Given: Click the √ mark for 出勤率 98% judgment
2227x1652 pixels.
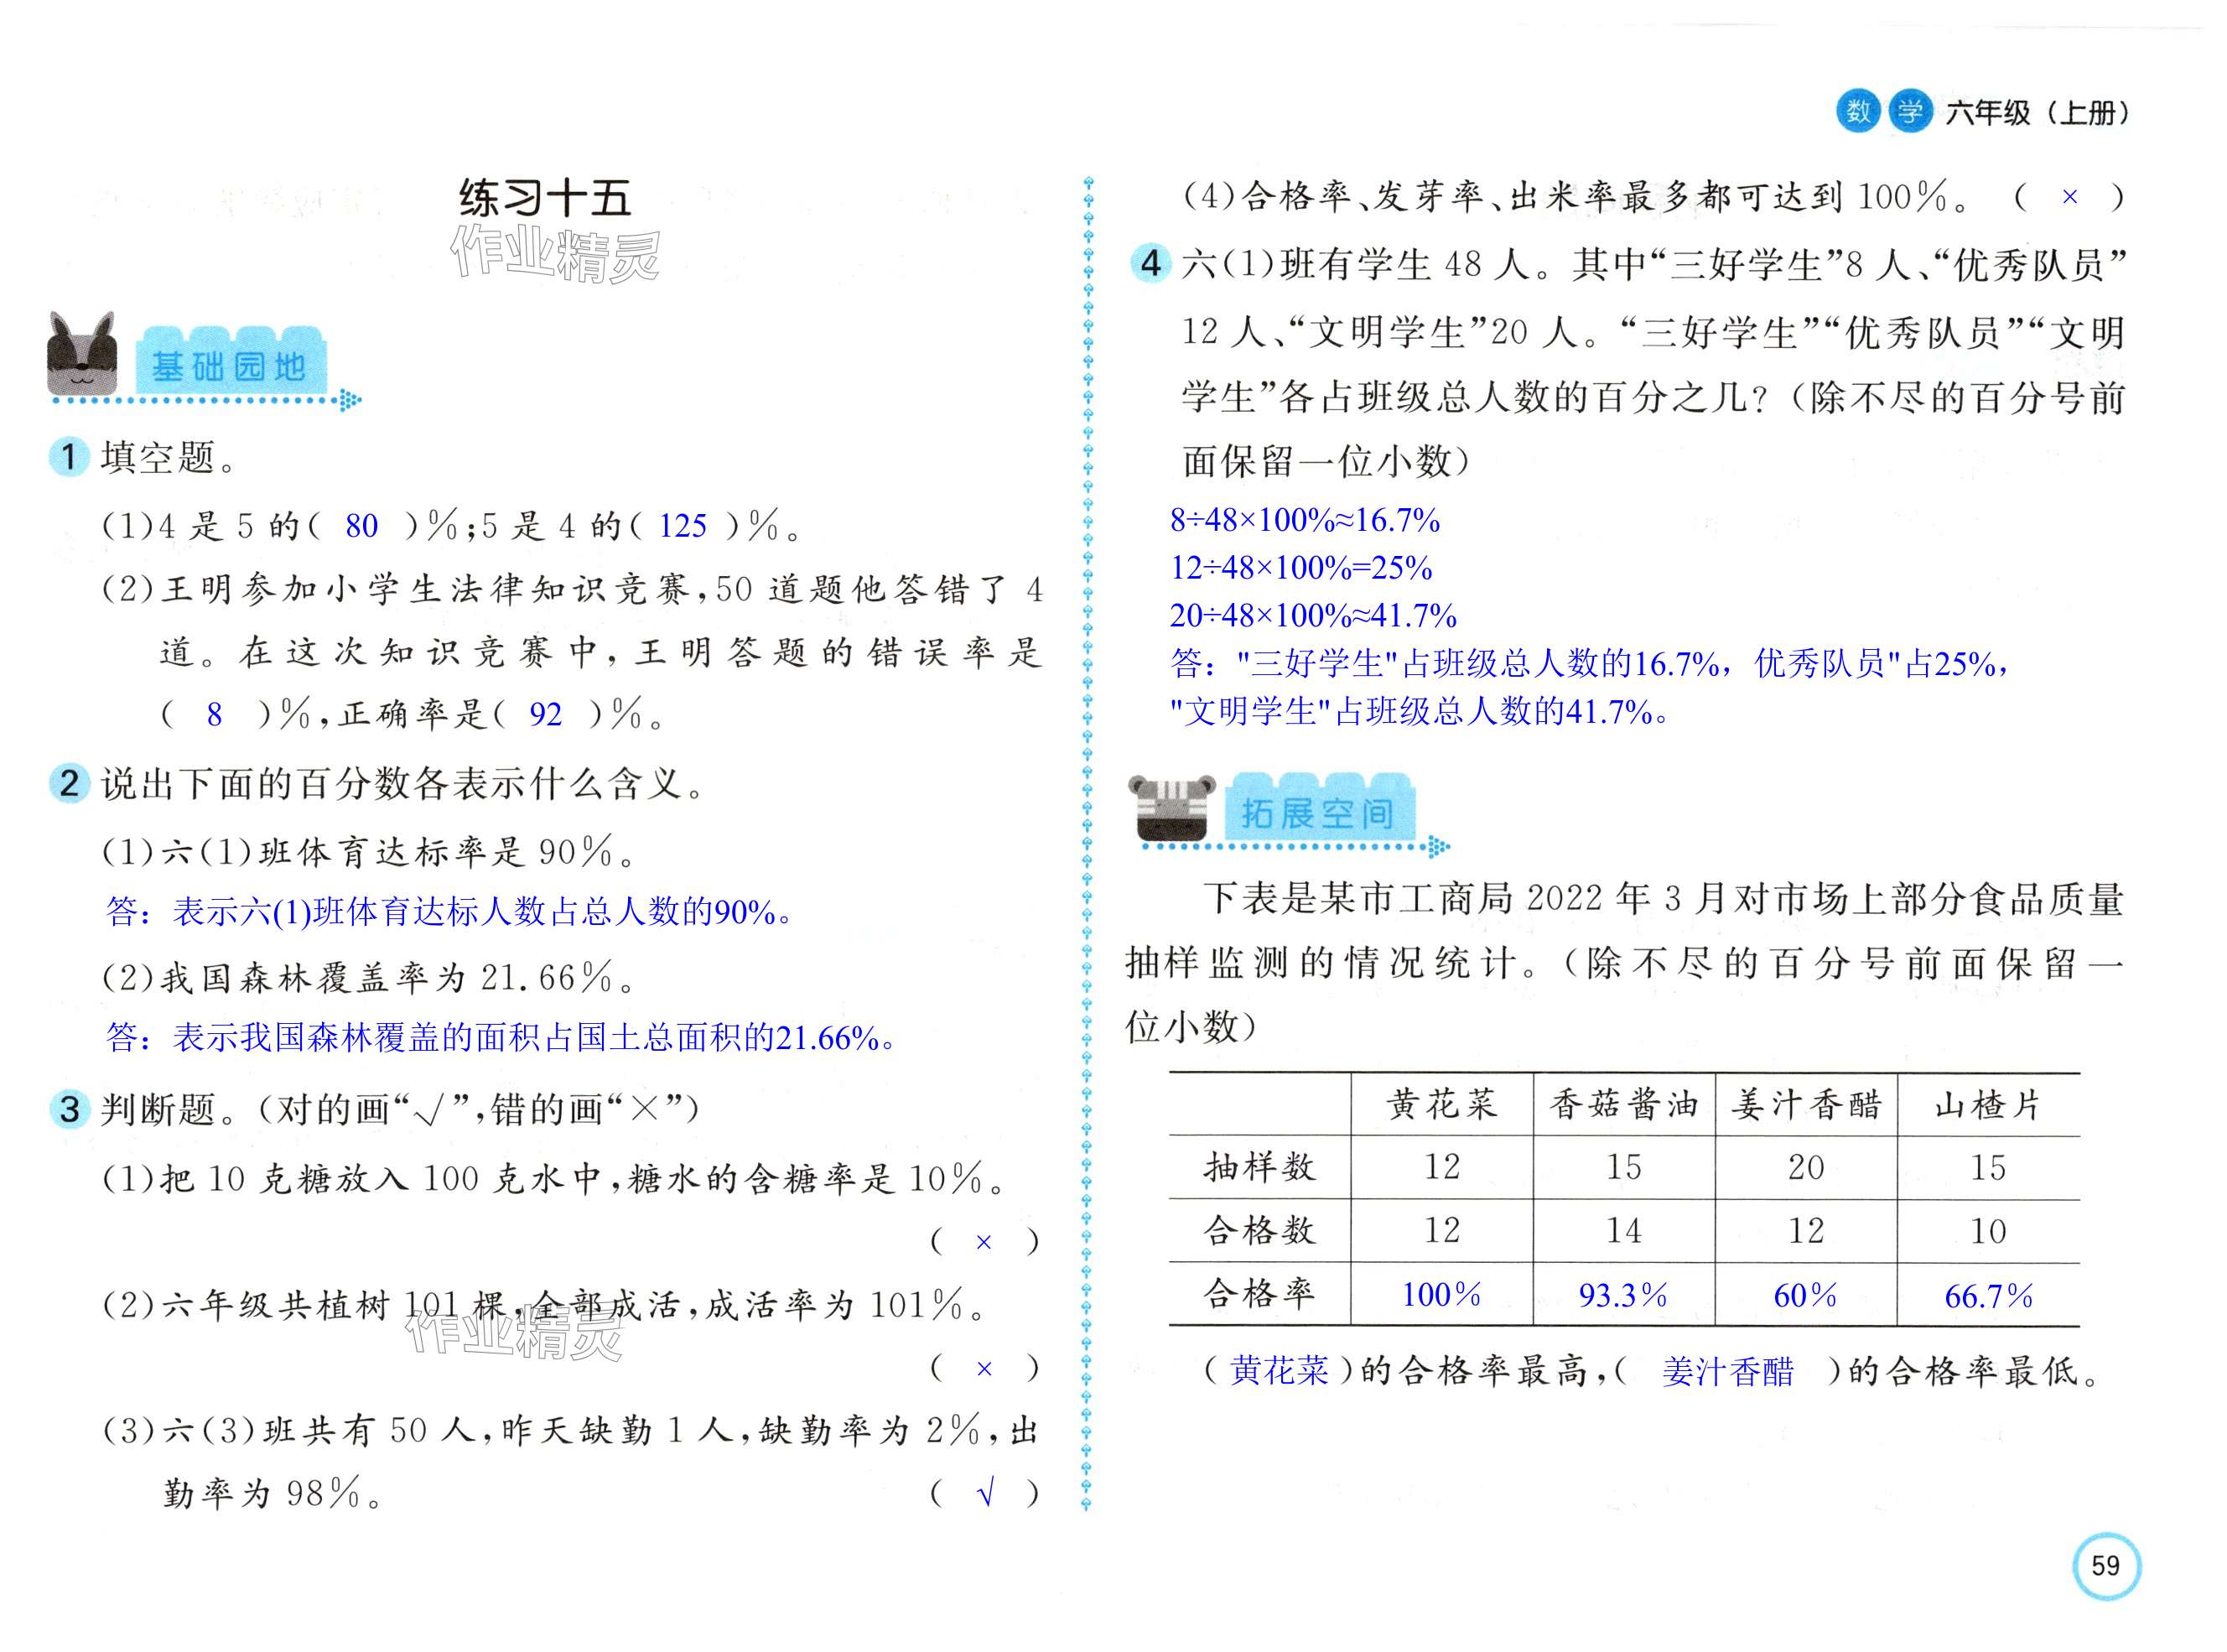Looking at the screenshot, I should [x=985, y=1494].
